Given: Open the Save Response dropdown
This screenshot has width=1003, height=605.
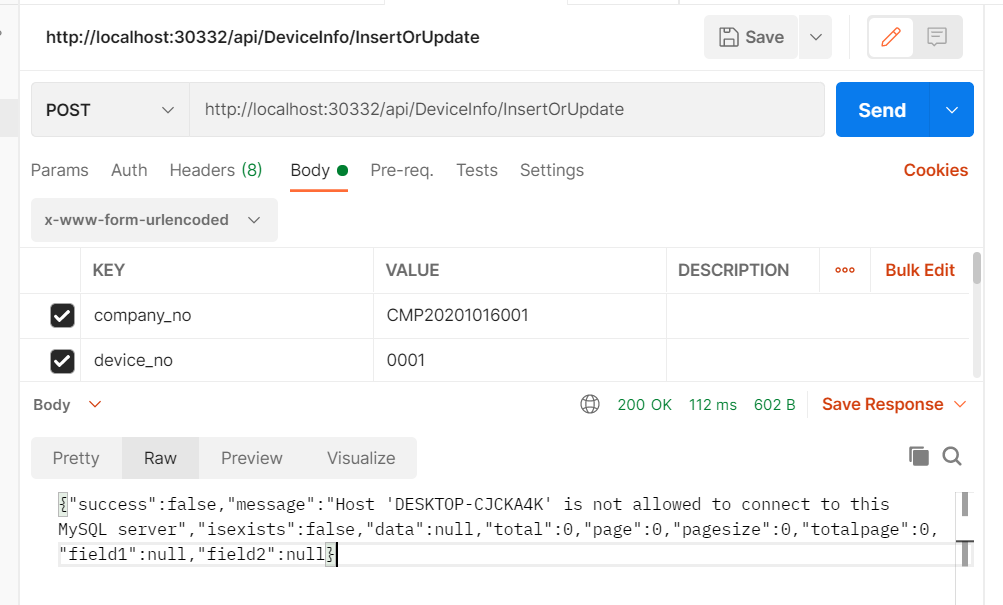Looking at the screenshot, I should (894, 404).
